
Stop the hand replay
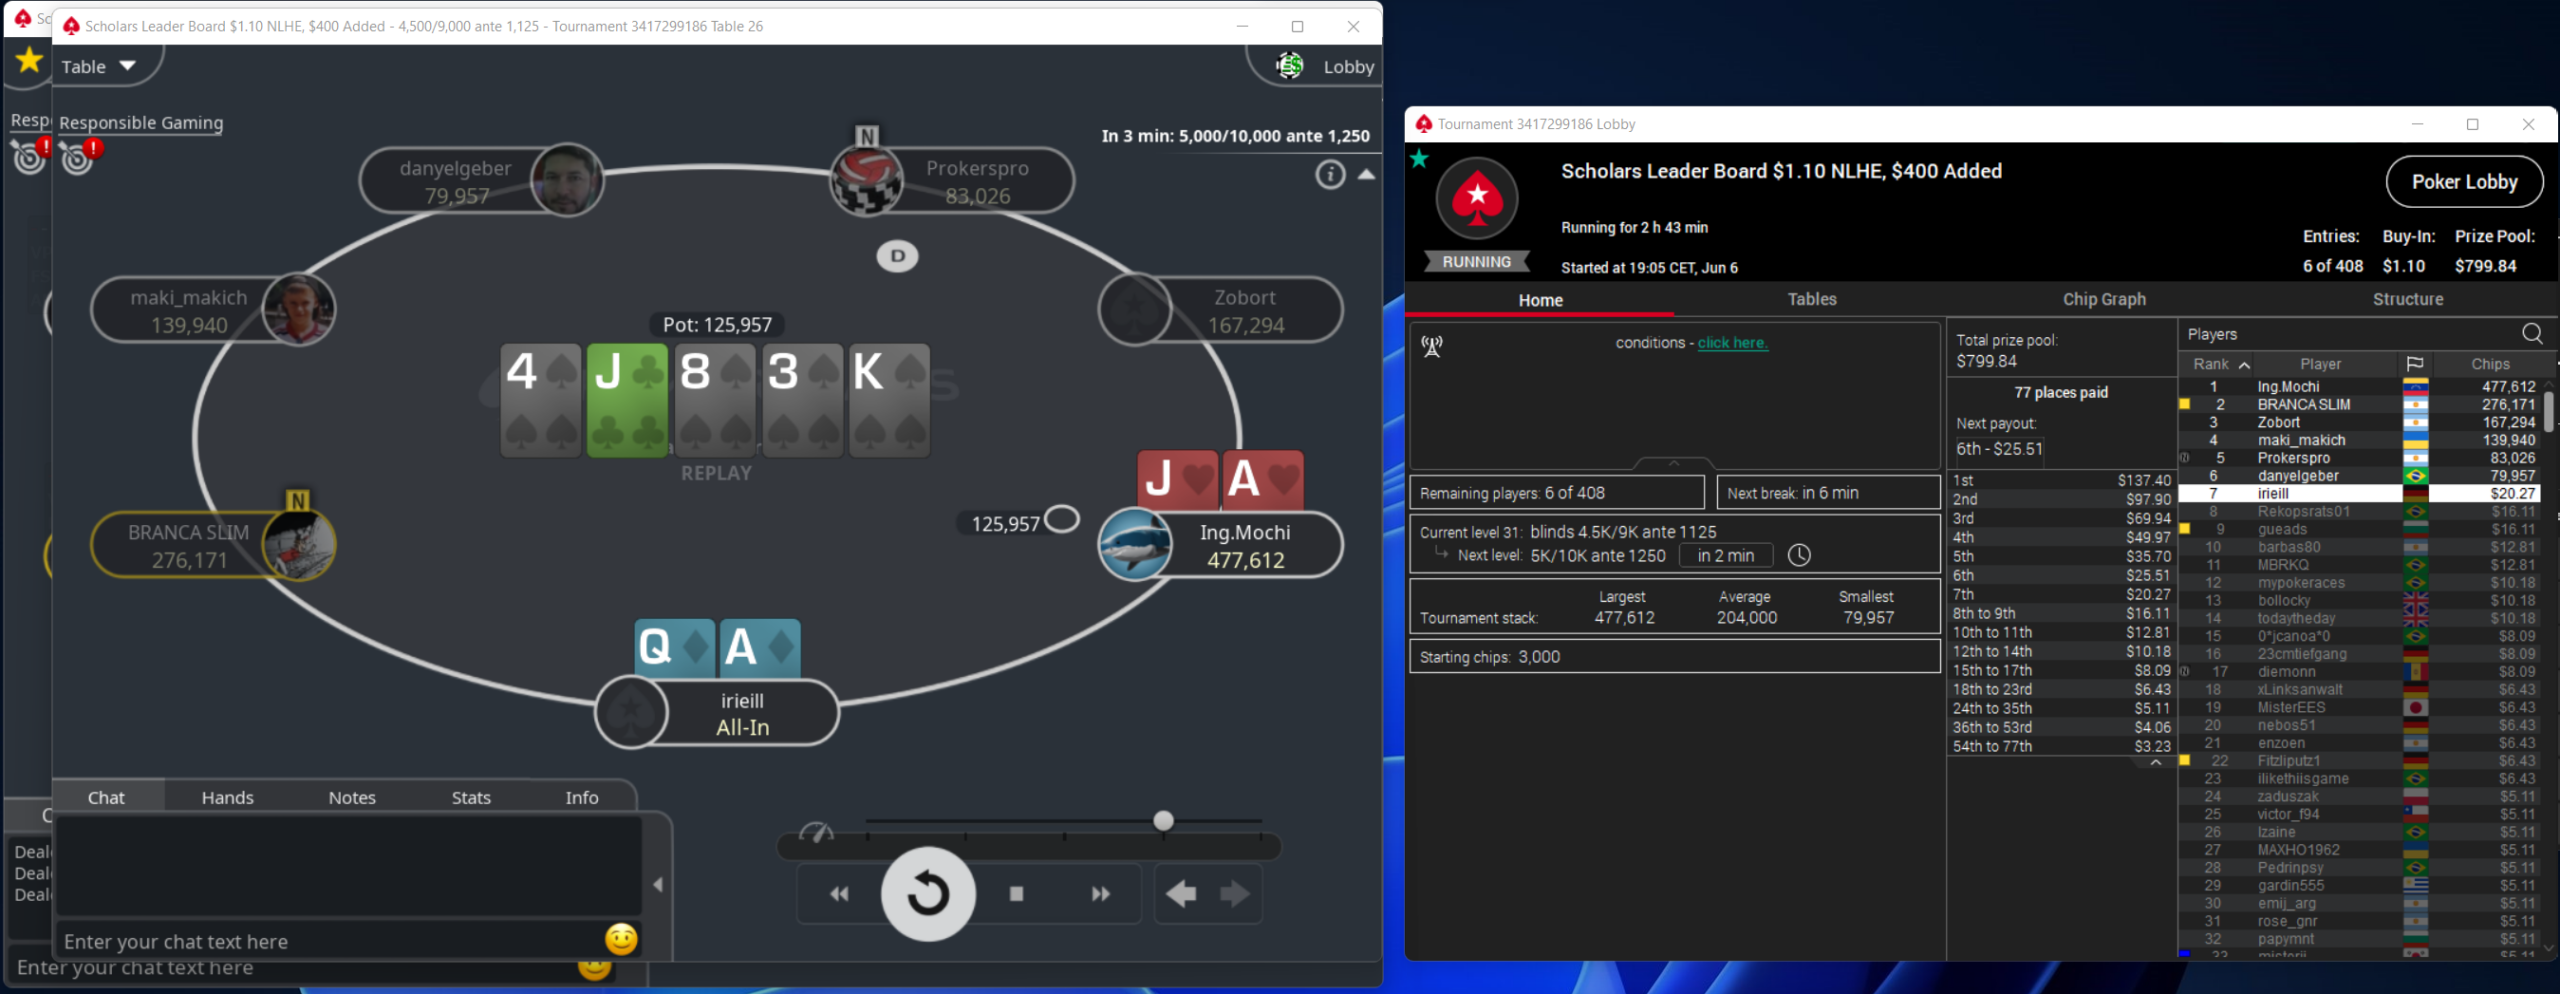pos(1016,893)
